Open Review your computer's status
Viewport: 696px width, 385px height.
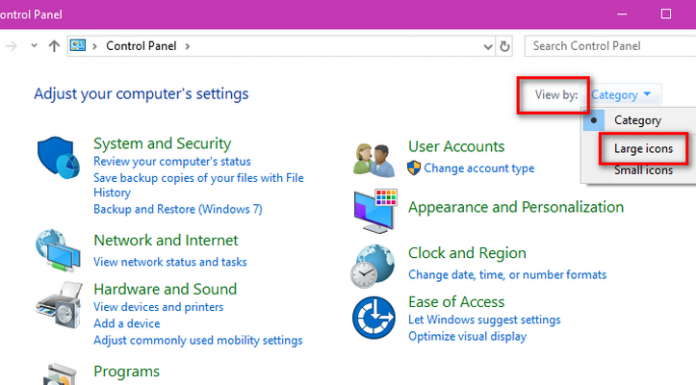coord(172,161)
